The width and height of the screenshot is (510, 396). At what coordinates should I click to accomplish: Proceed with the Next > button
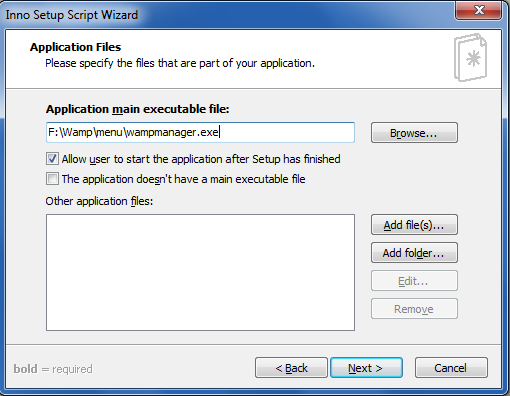366,368
